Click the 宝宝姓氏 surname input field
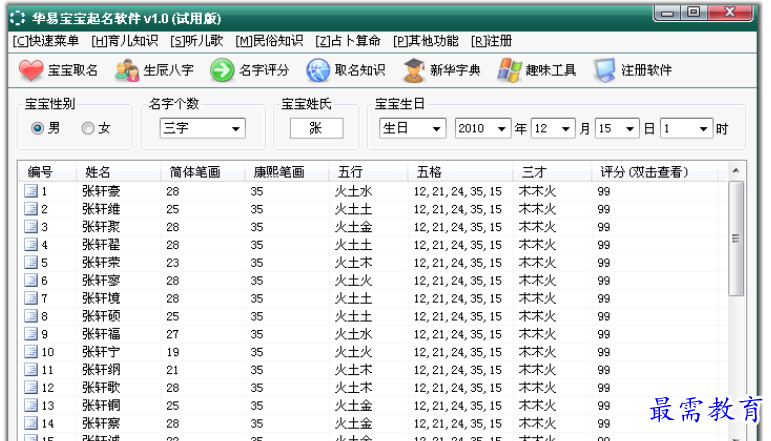771x441 pixels. pyautogui.click(x=316, y=129)
